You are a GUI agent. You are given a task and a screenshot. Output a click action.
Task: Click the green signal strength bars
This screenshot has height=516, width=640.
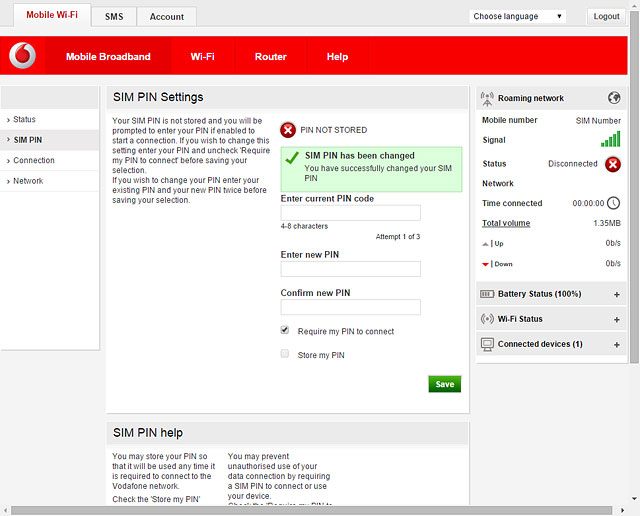coord(610,140)
